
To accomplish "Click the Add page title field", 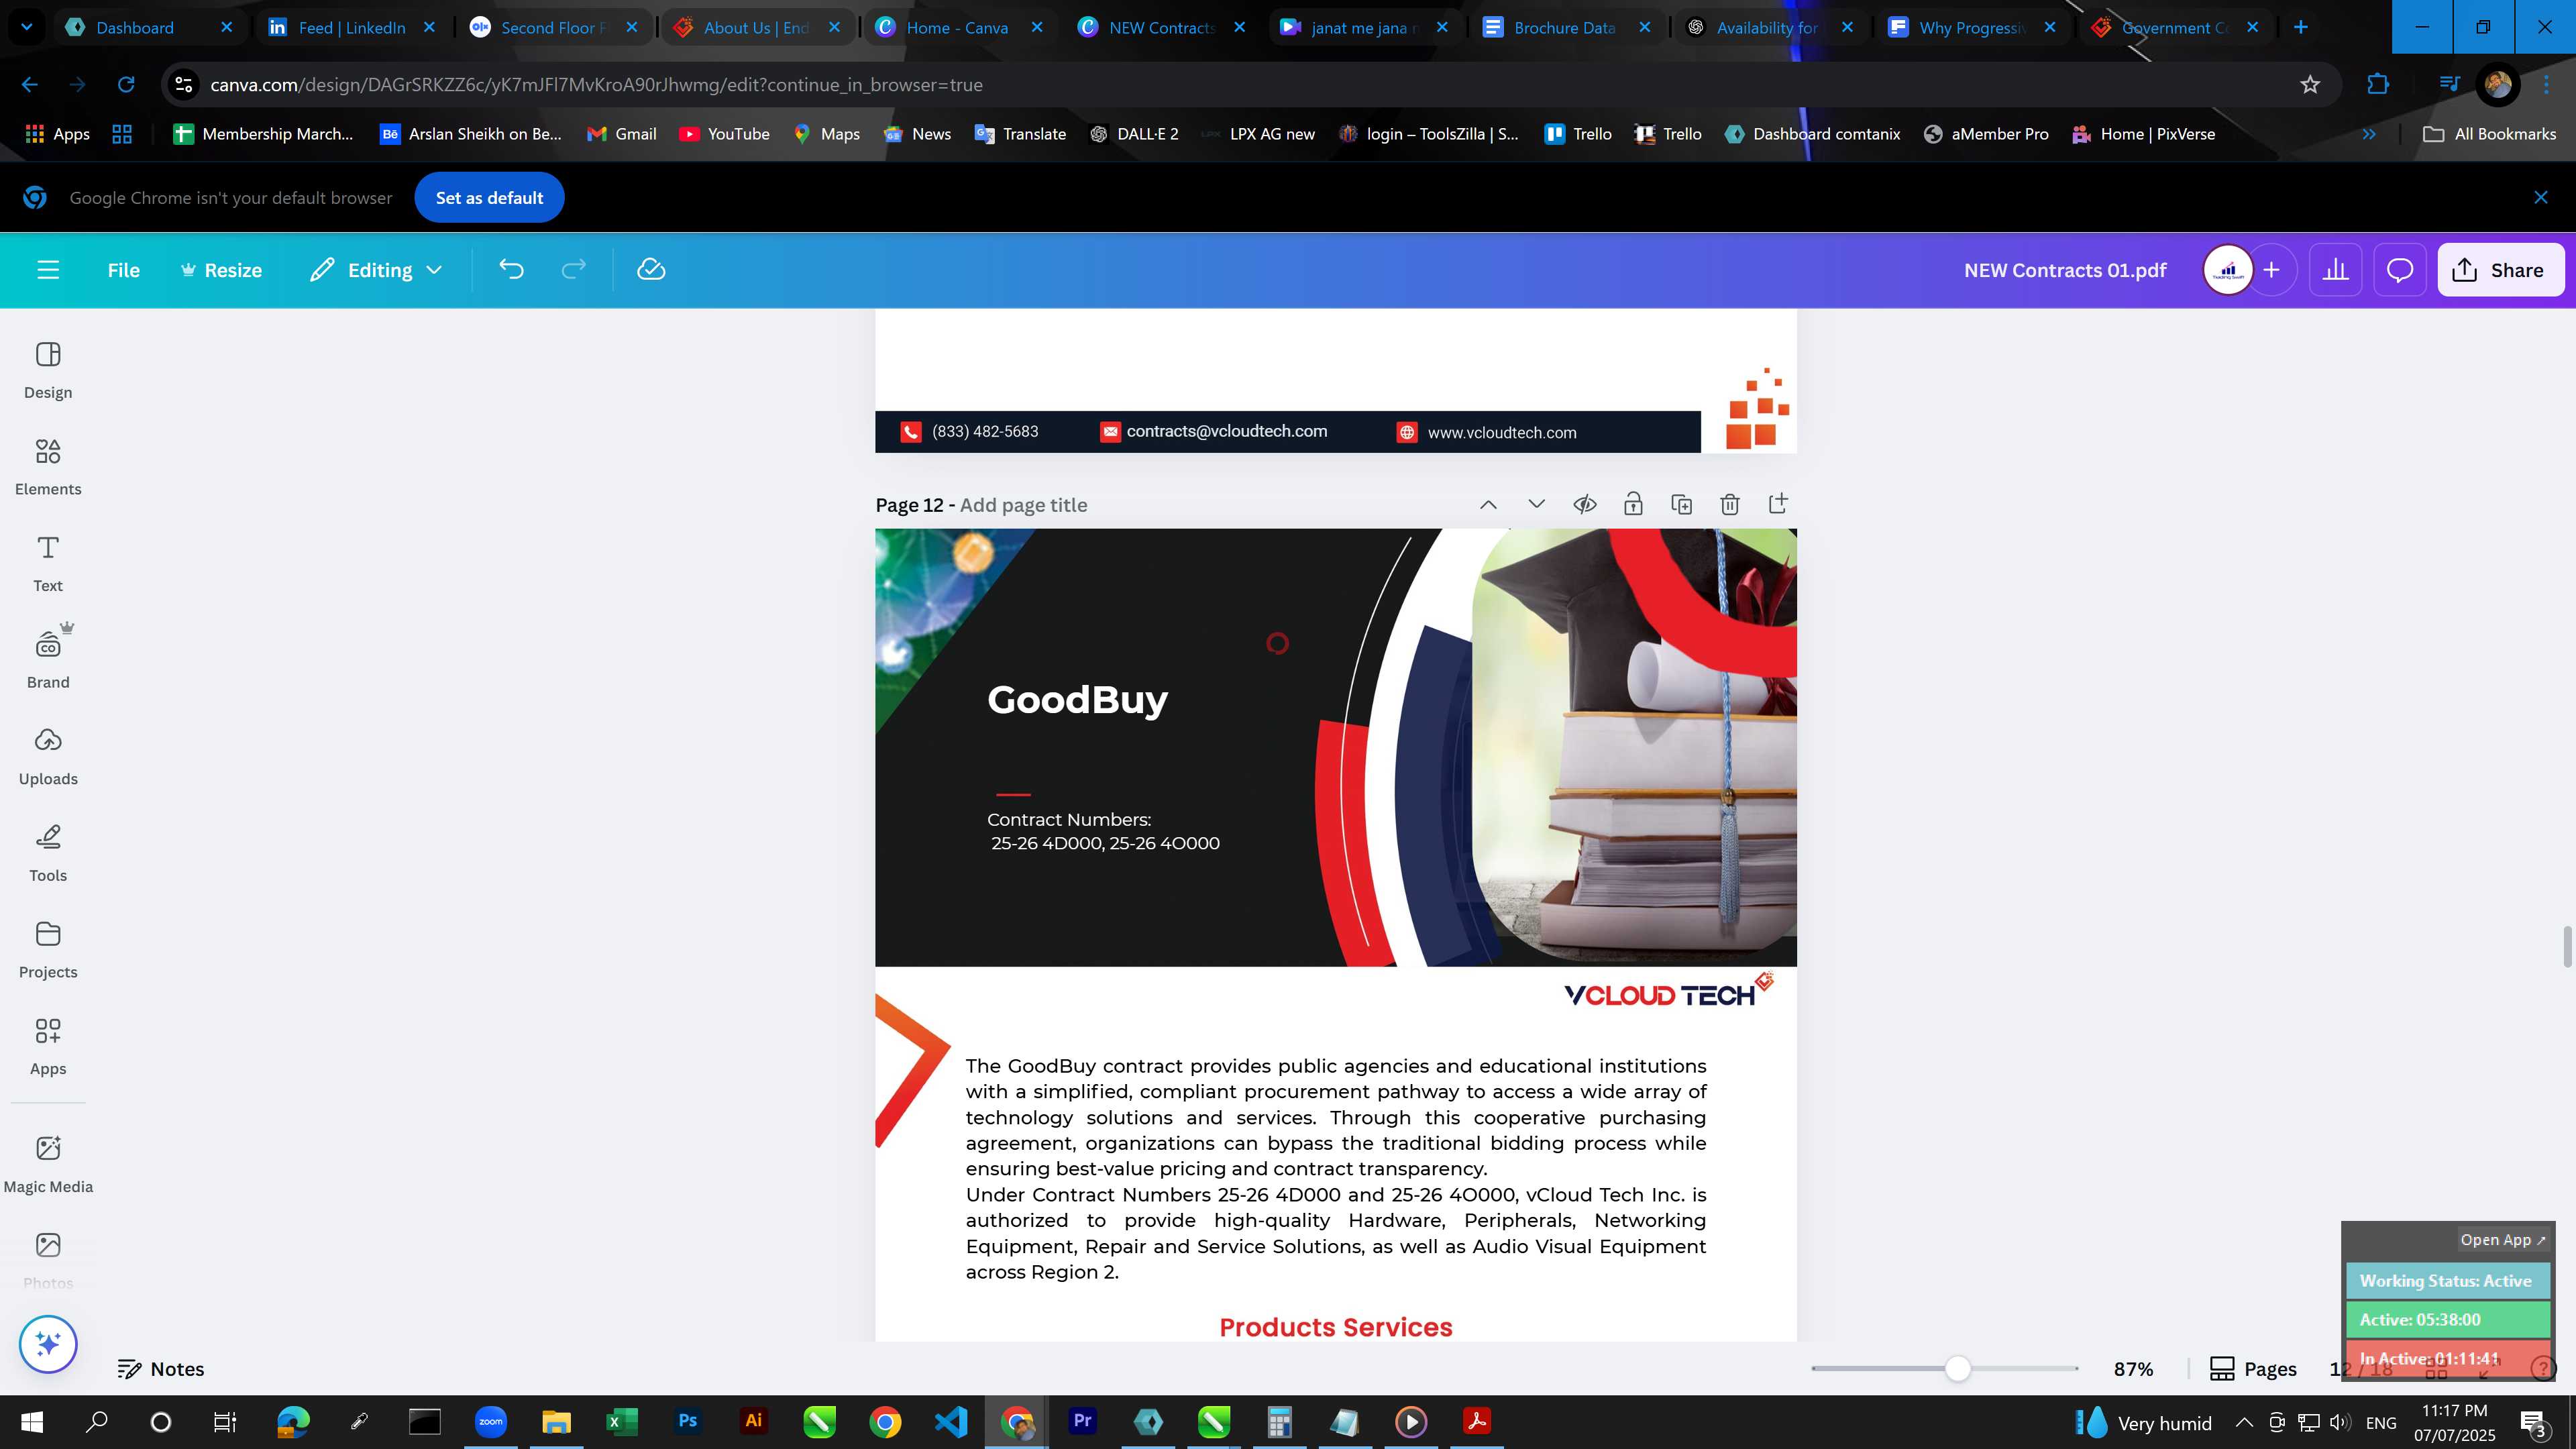I will (x=1023, y=505).
